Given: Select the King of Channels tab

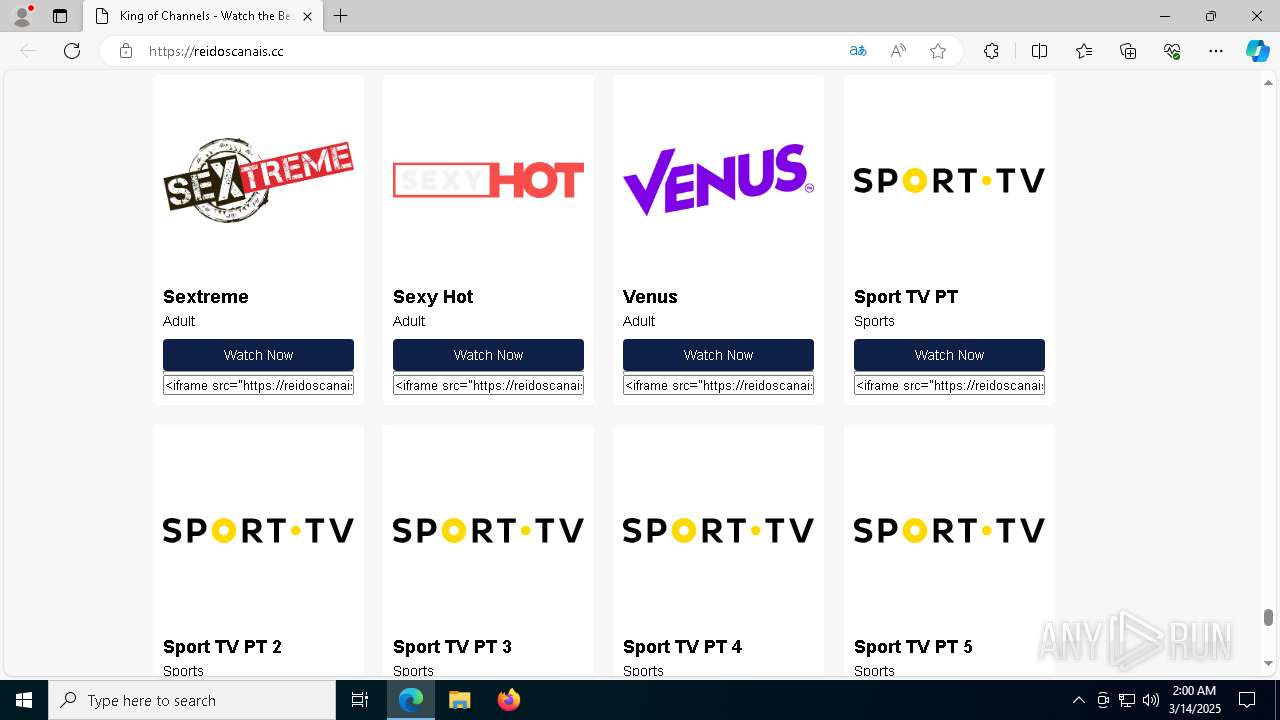Looking at the screenshot, I should [x=204, y=16].
